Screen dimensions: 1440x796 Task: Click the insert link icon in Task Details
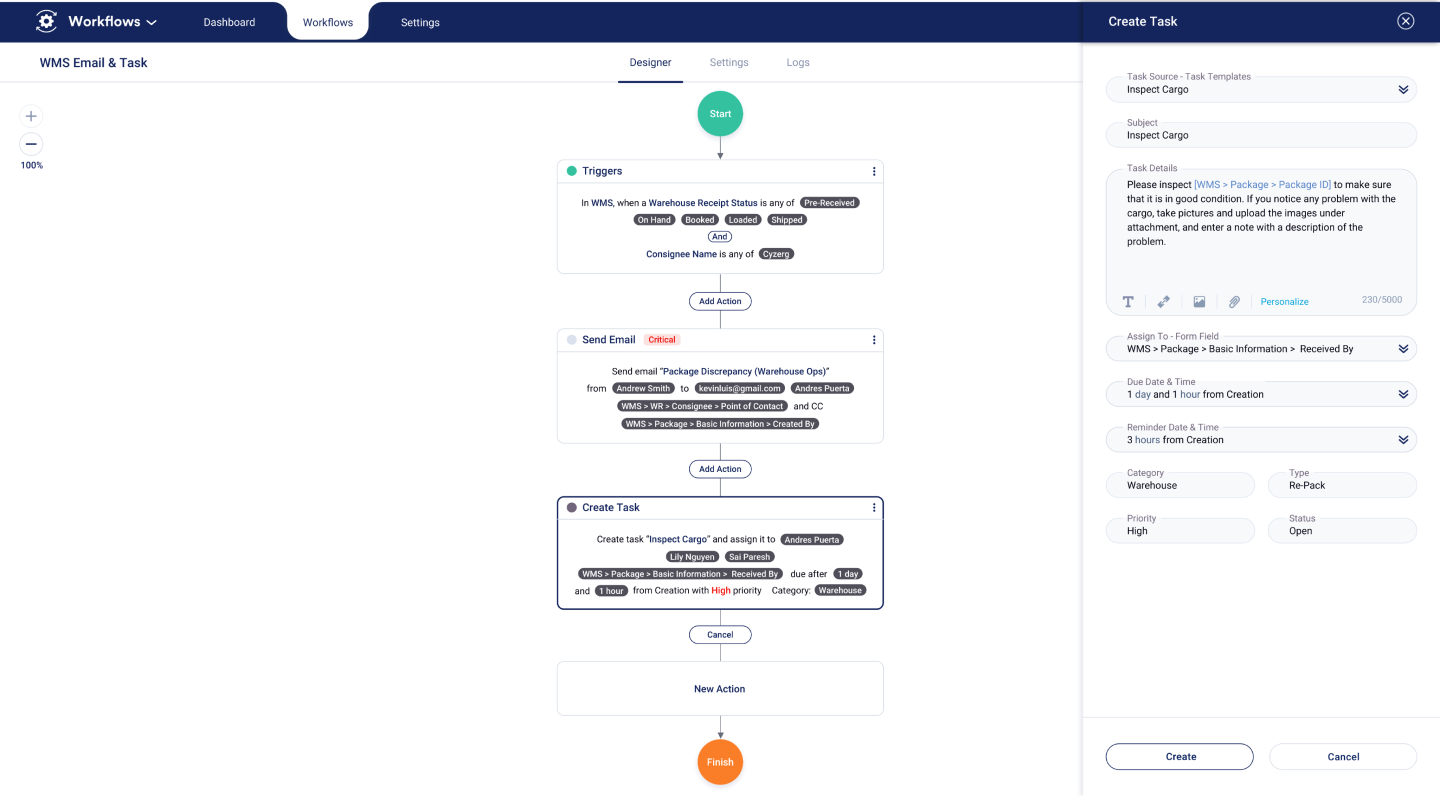1163,302
